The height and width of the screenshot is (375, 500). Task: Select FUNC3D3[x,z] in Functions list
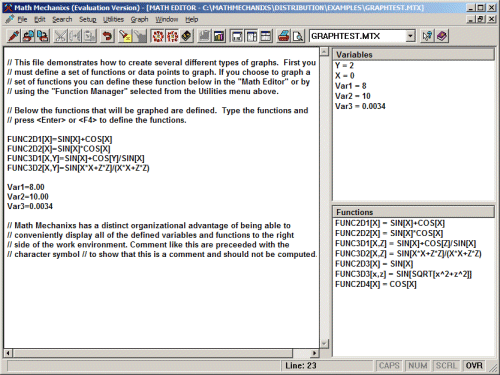[403, 274]
